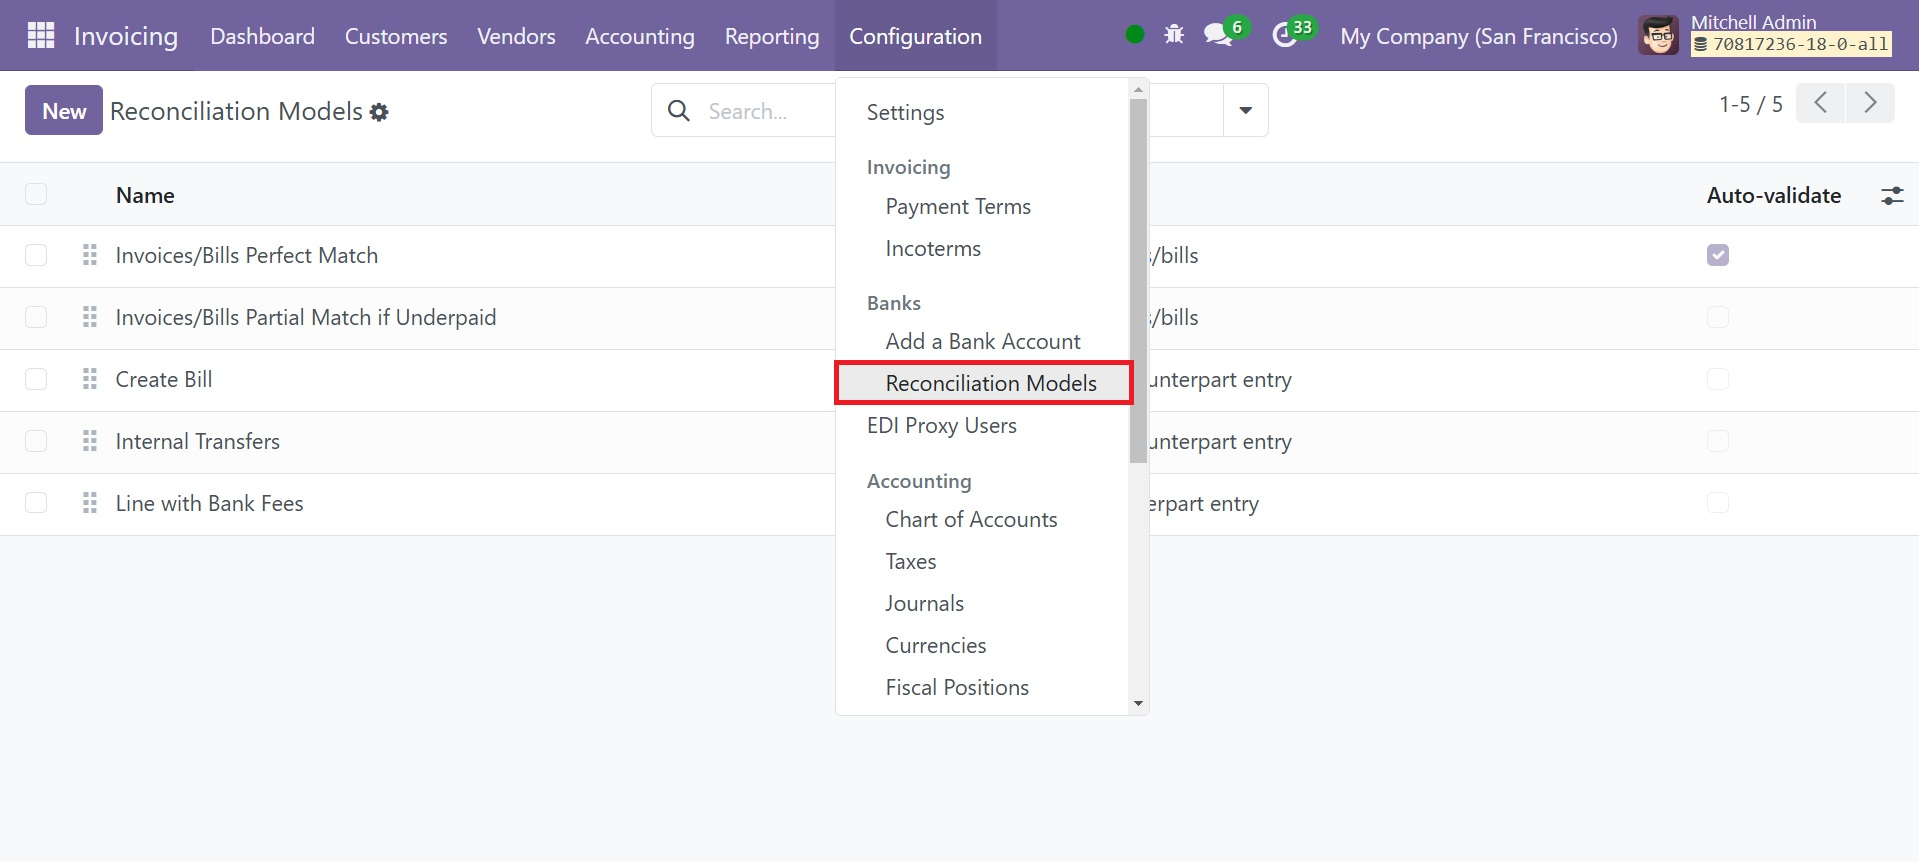Toggle Auto-validate for Invoices/Bills Perfect Match
Screen dimensions: 1919x862
1718,255
